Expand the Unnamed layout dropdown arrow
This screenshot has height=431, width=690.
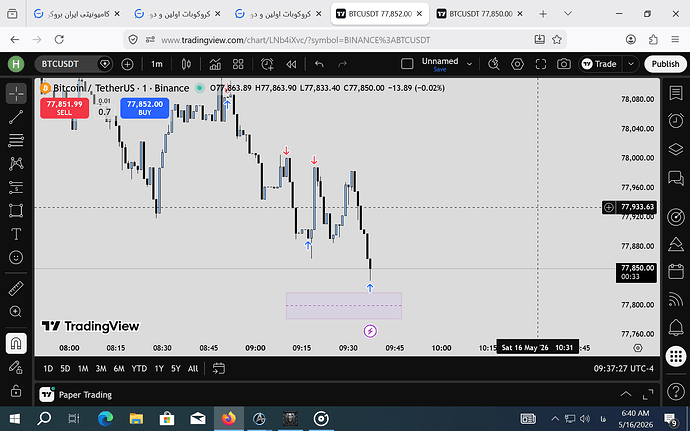(x=470, y=64)
